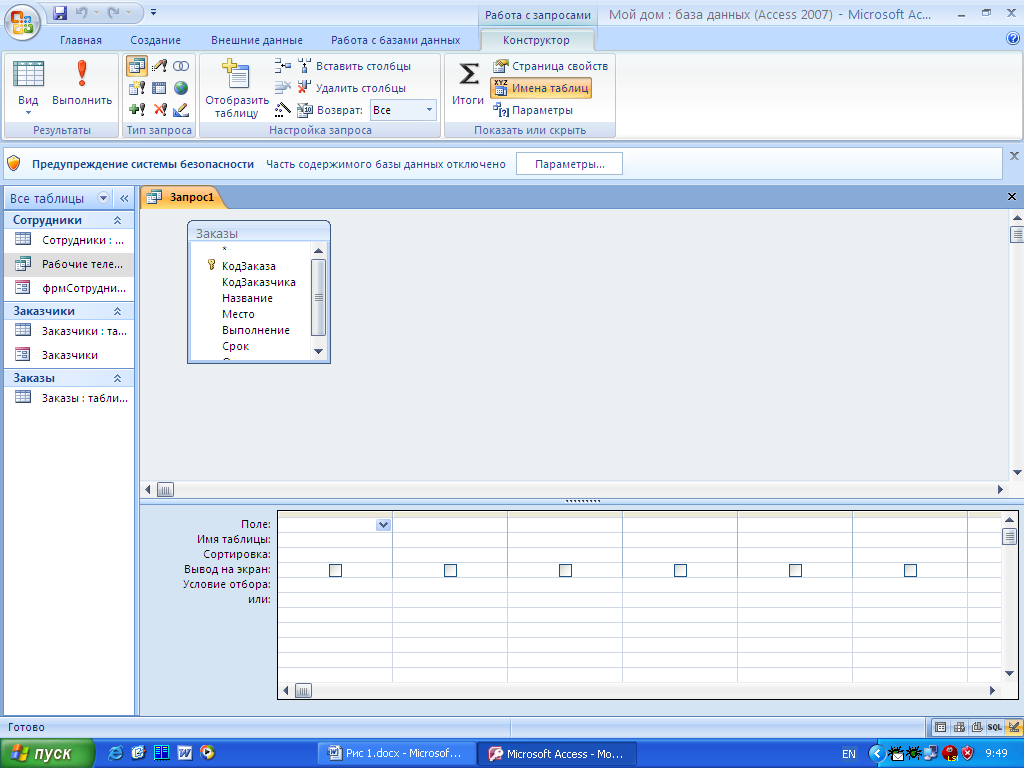Choose the Update query pencil icon
This screenshot has height=768, width=1024.
pos(159,66)
